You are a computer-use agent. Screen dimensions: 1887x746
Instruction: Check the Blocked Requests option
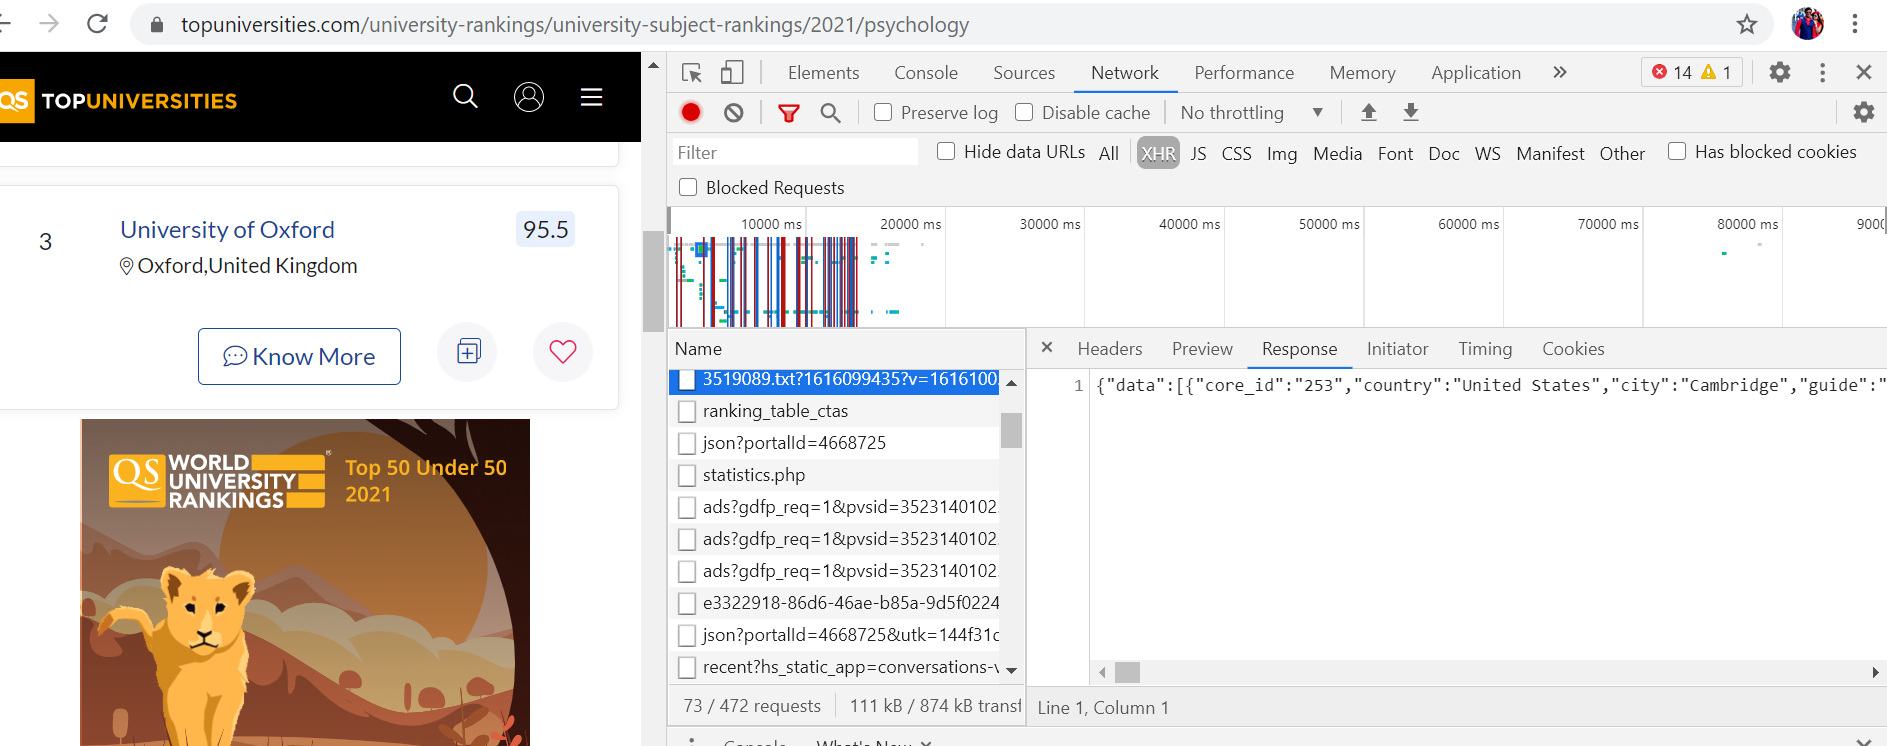click(688, 188)
